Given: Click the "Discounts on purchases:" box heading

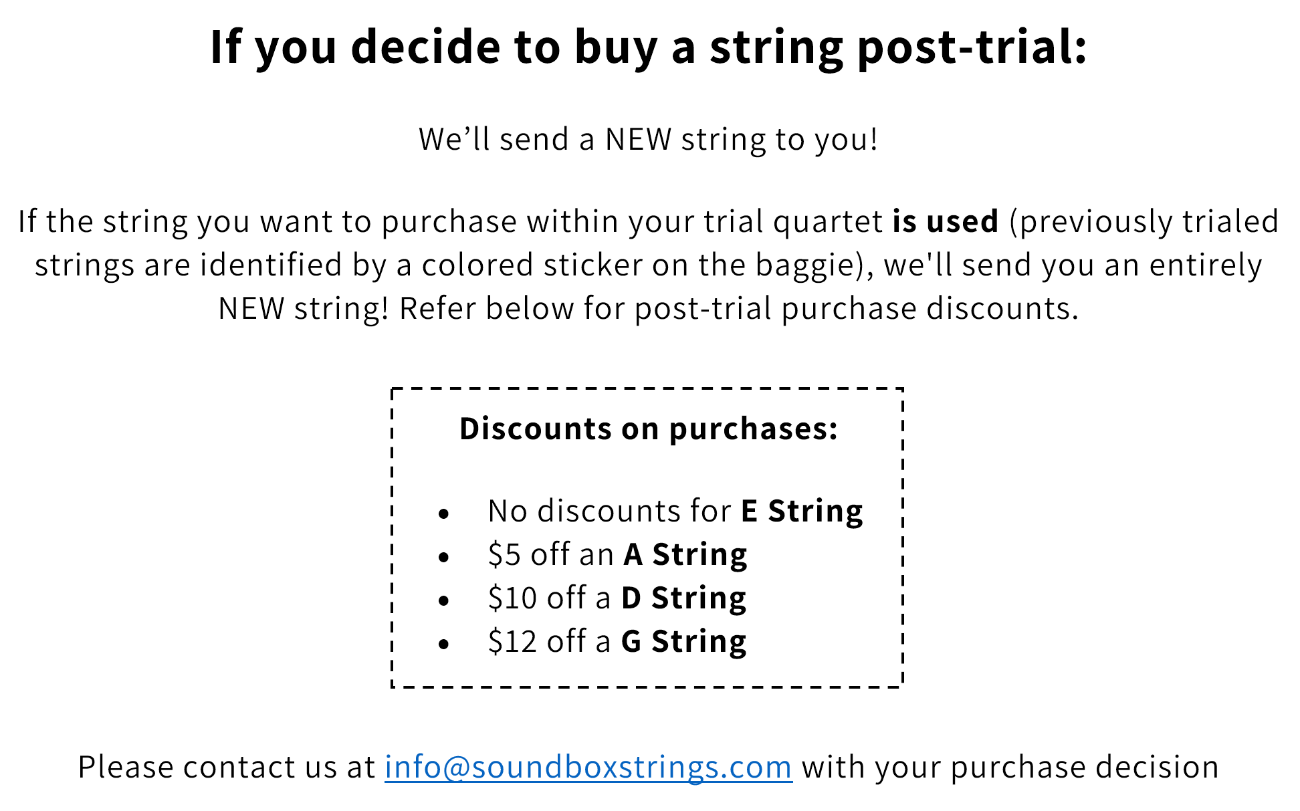Looking at the screenshot, I should (x=648, y=429).
